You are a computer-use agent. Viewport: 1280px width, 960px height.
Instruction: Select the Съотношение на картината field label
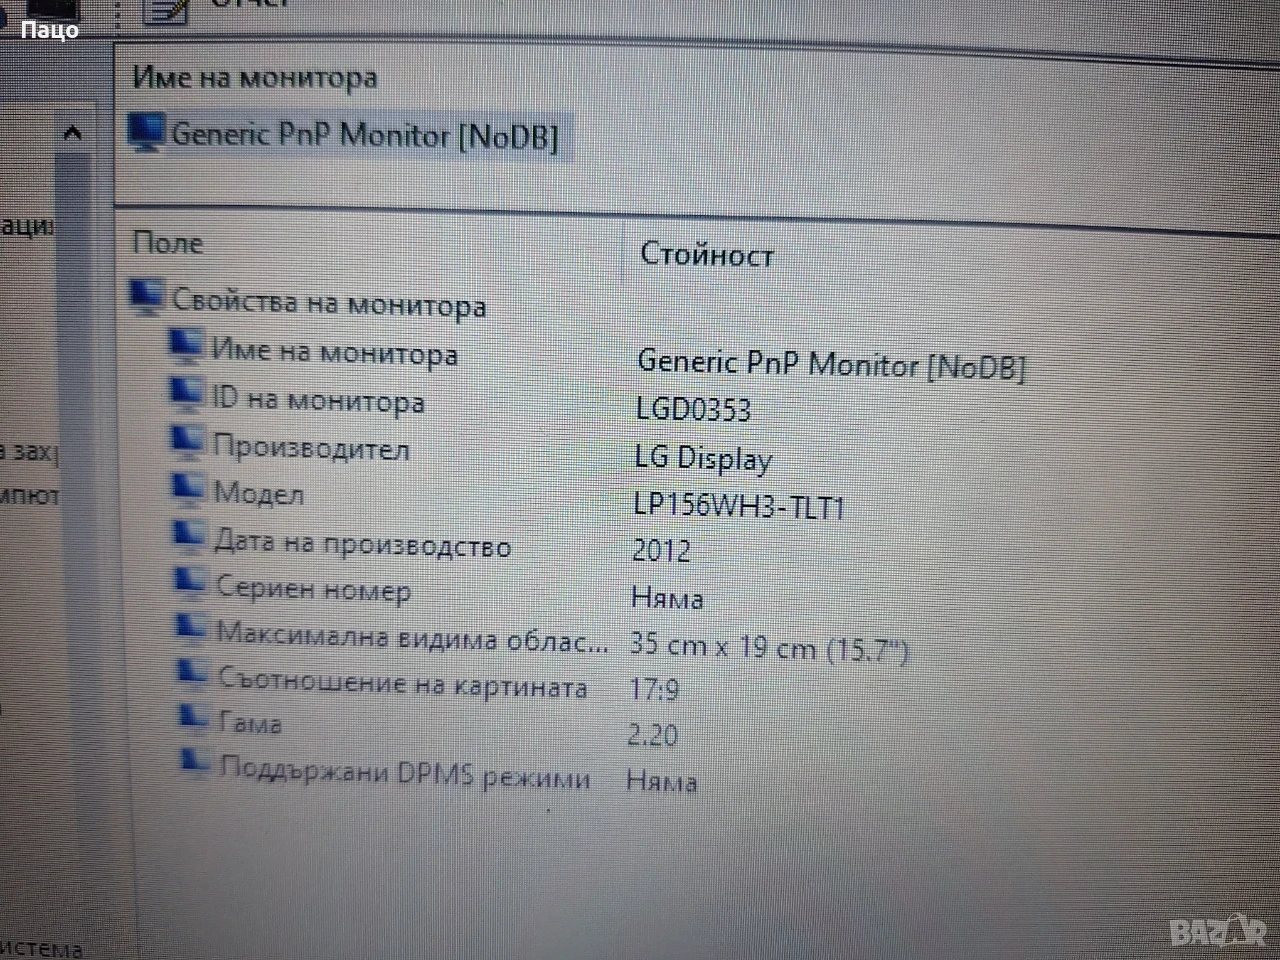(x=403, y=683)
